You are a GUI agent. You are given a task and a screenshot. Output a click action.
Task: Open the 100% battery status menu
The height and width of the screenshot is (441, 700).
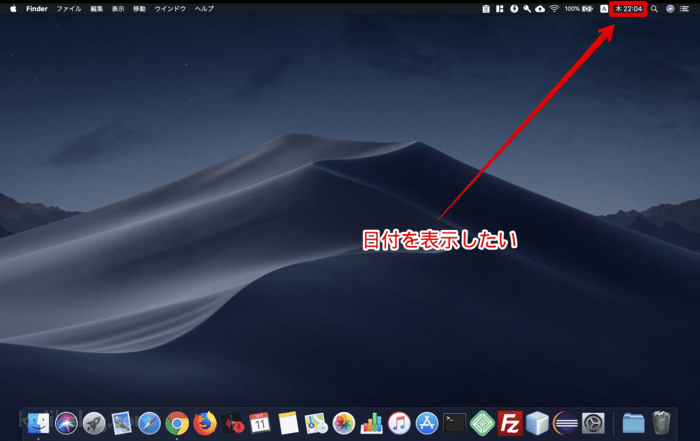point(579,8)
